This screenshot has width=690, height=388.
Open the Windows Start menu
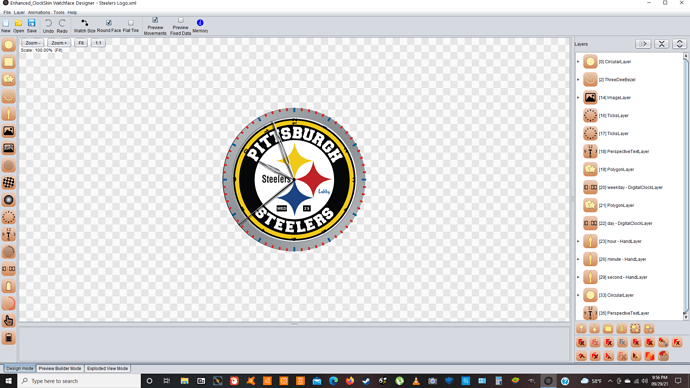[8, 381]
